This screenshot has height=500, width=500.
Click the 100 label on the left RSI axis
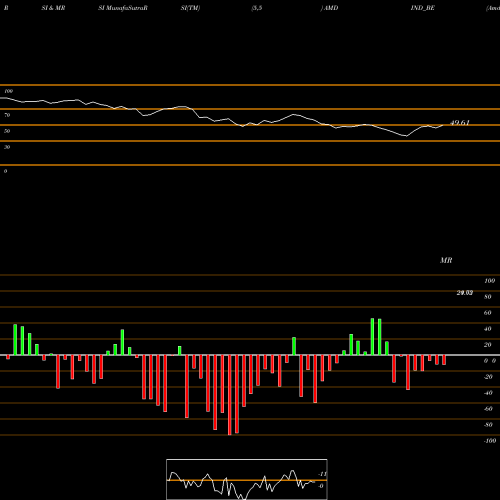coord(8,91)
